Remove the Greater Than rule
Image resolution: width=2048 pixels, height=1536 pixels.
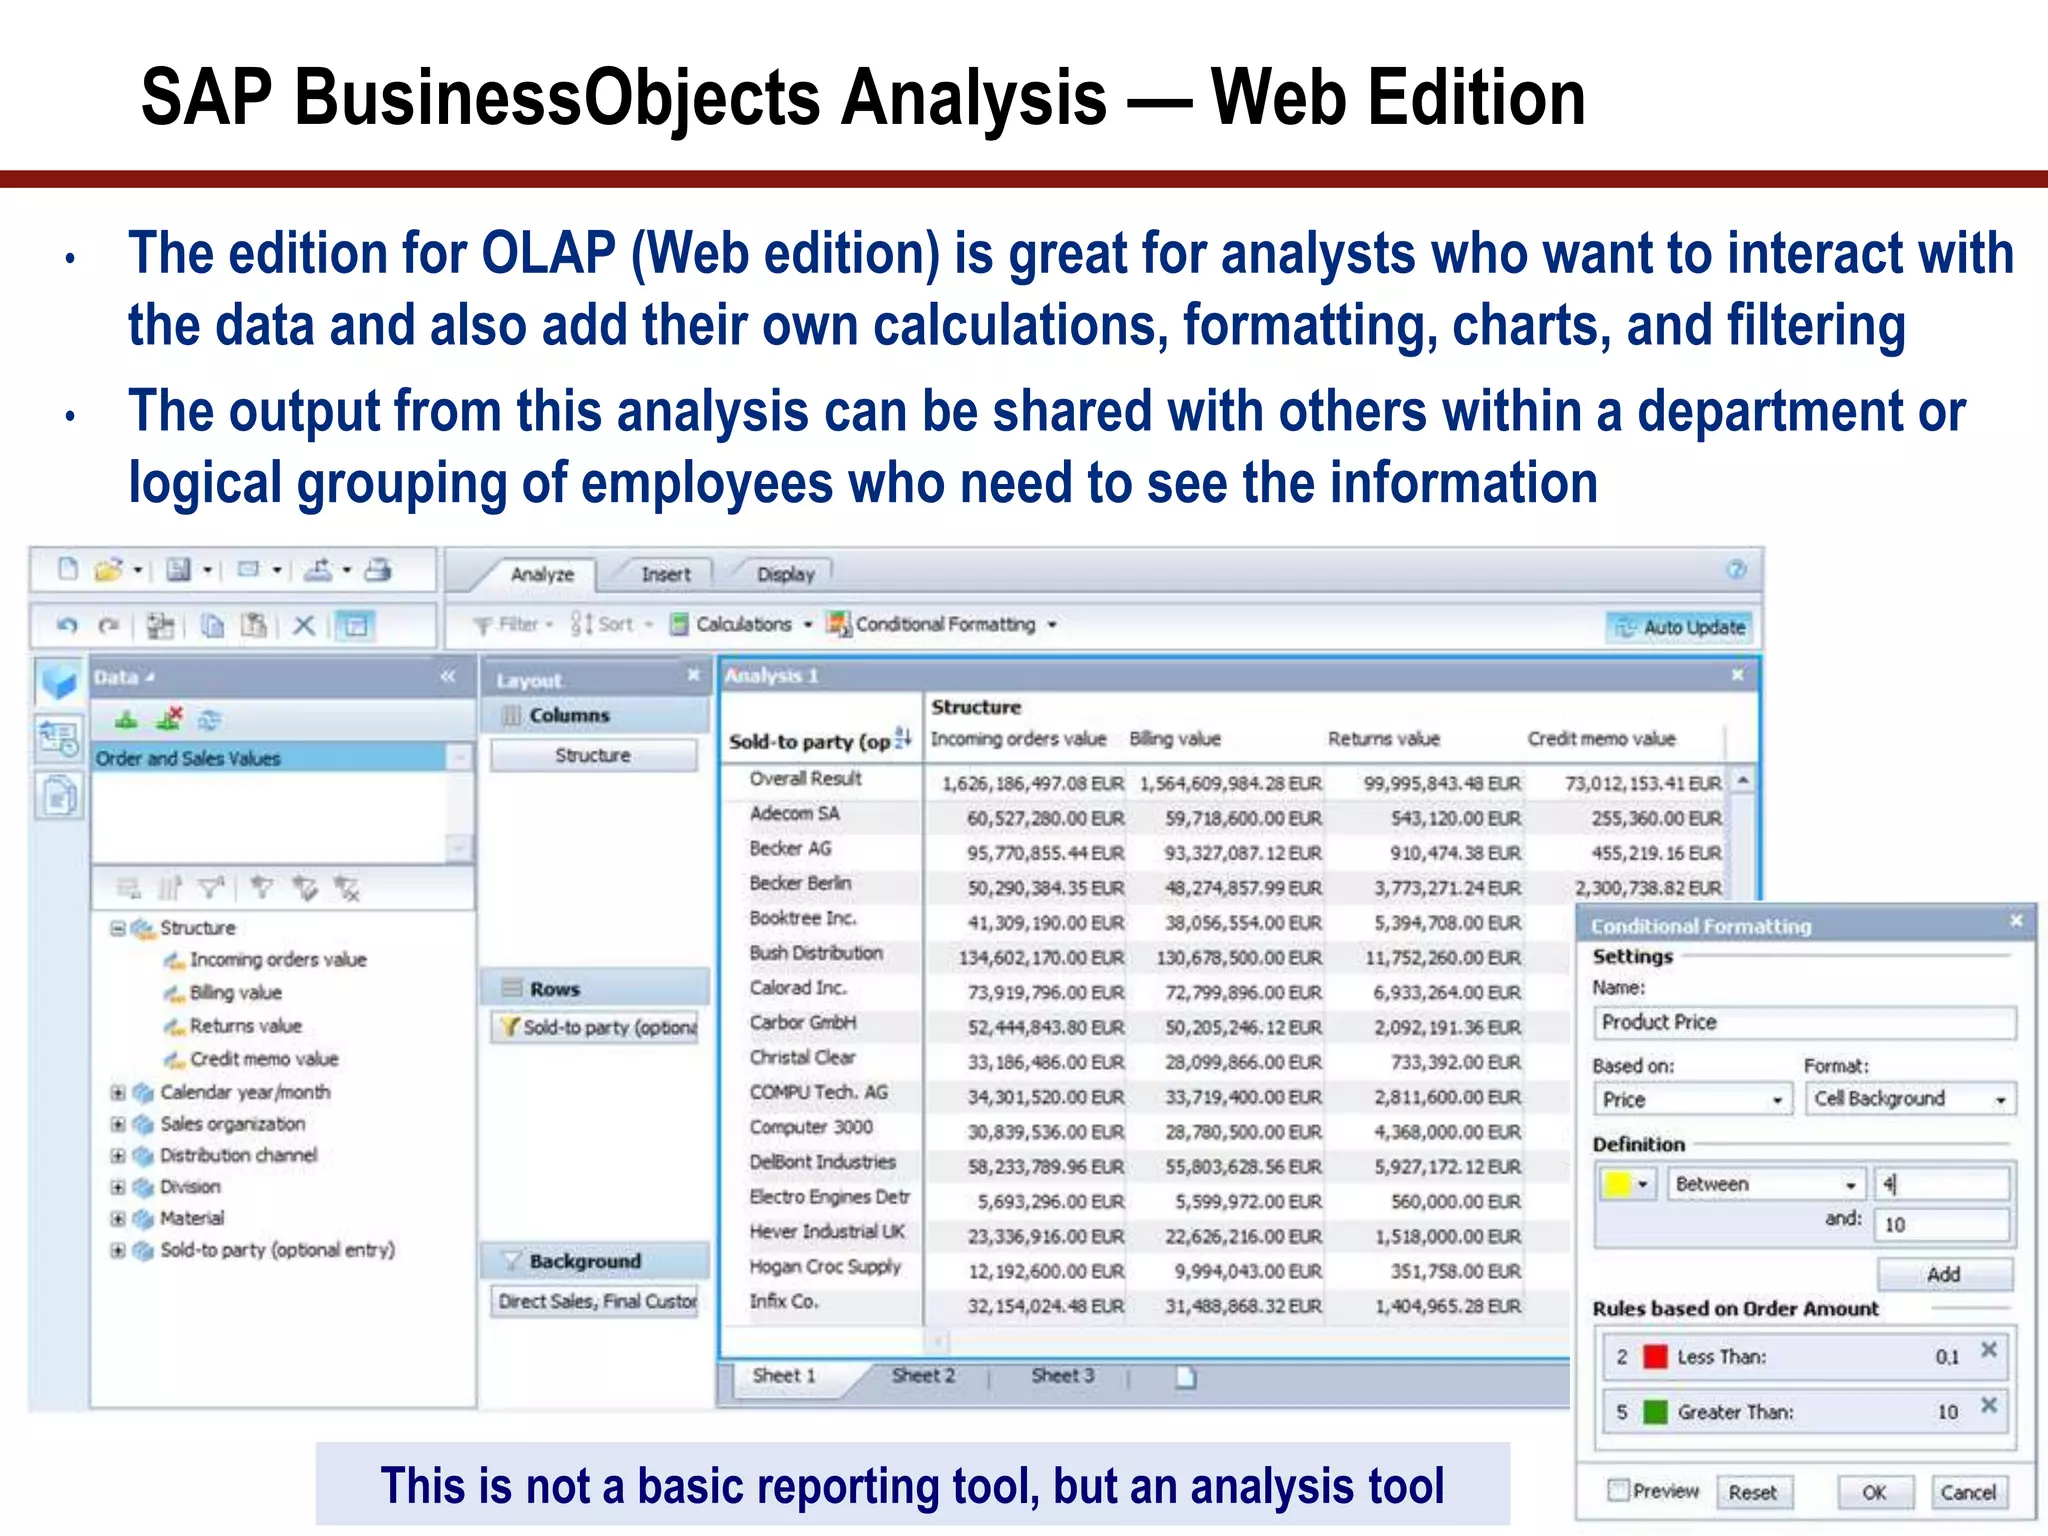pyautogui.click(x=1989, y=1405)
